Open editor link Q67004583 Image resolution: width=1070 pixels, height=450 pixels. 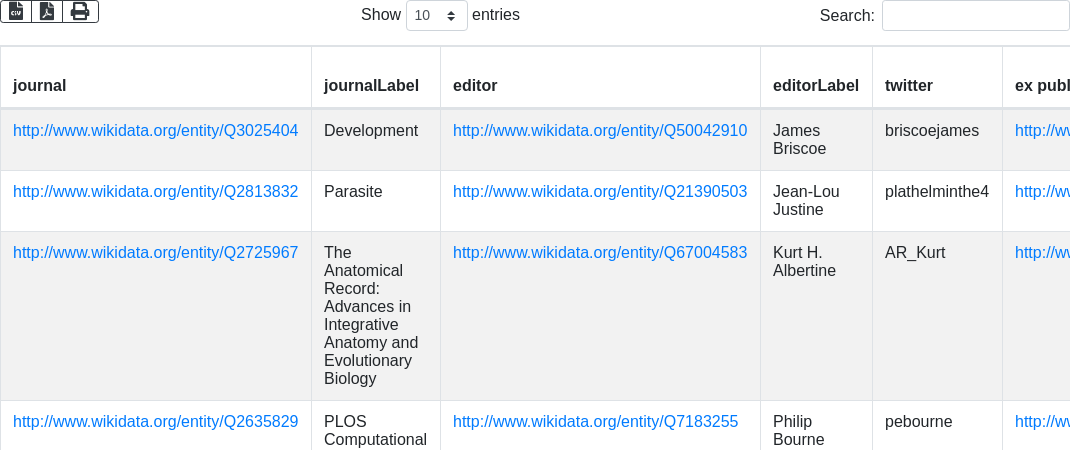click(x=600, y=253)
